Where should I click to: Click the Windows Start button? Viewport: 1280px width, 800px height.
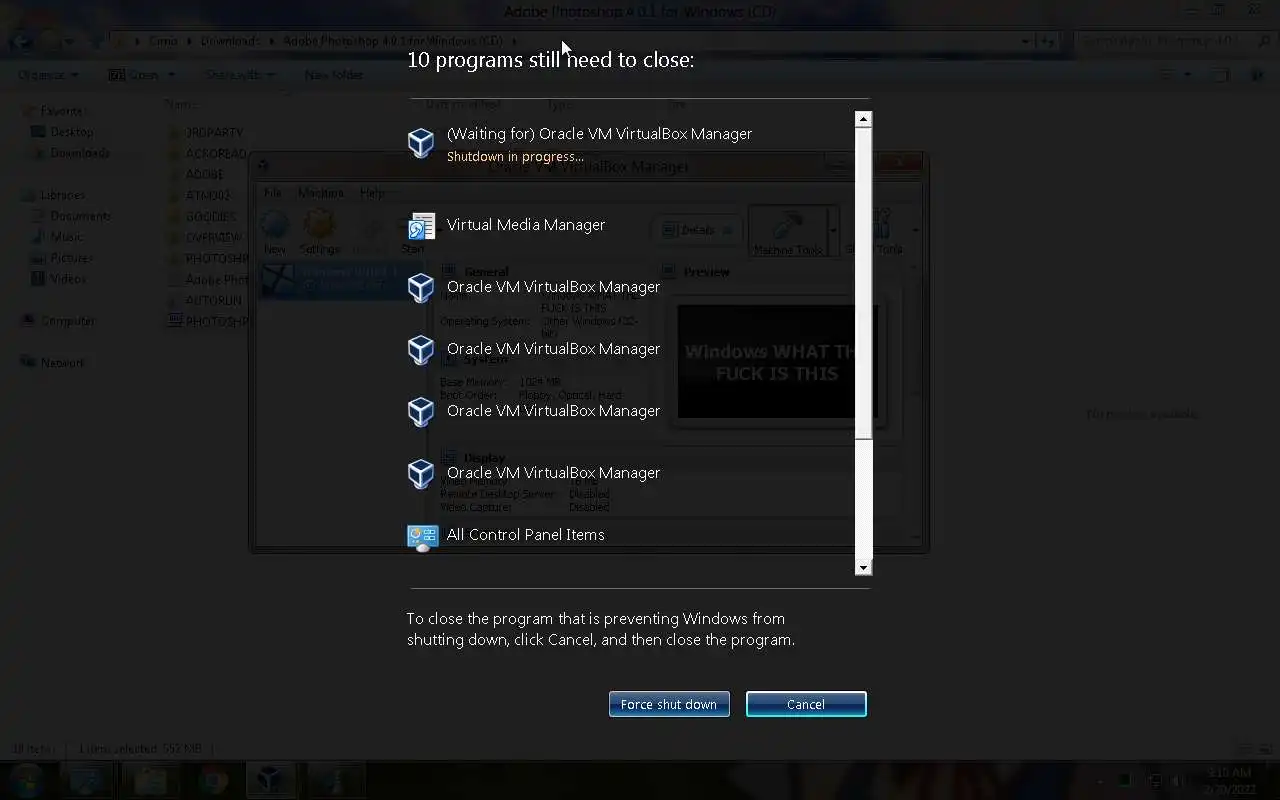click(26, 779)
